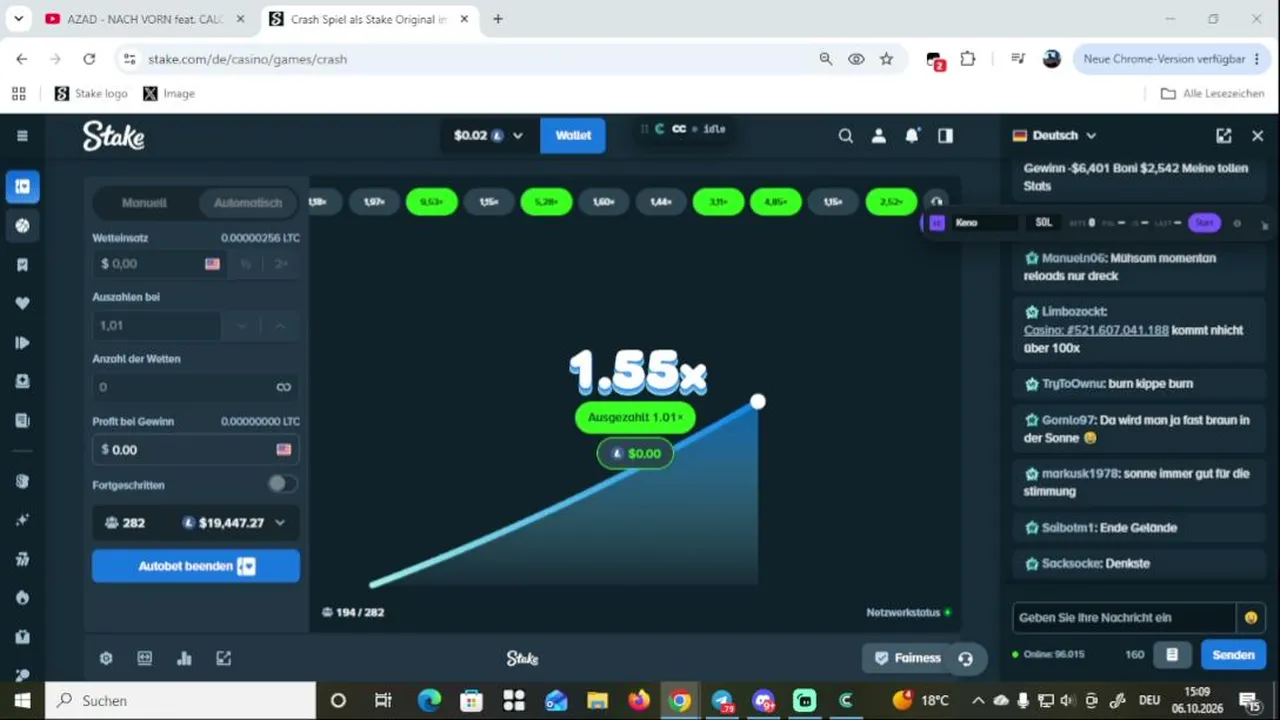1280x720 pixels.
Task: Open the emoji picker in chat
Action: [x=1251, y=618]
